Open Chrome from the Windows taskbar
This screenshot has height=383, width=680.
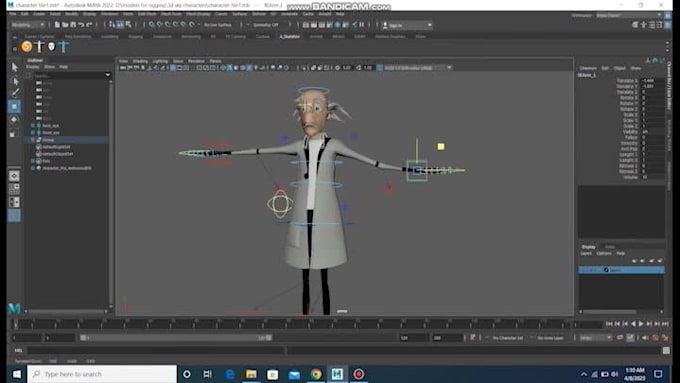316,374
